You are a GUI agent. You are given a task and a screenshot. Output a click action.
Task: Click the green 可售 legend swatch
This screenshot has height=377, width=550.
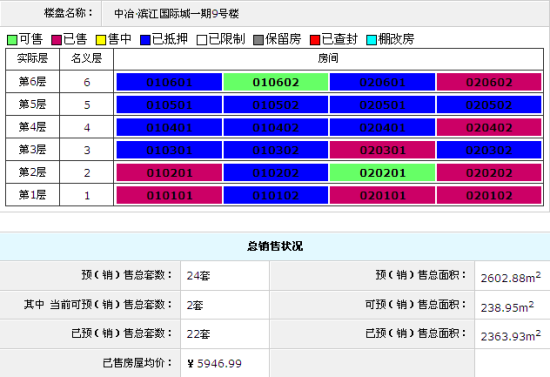(12, 40)
